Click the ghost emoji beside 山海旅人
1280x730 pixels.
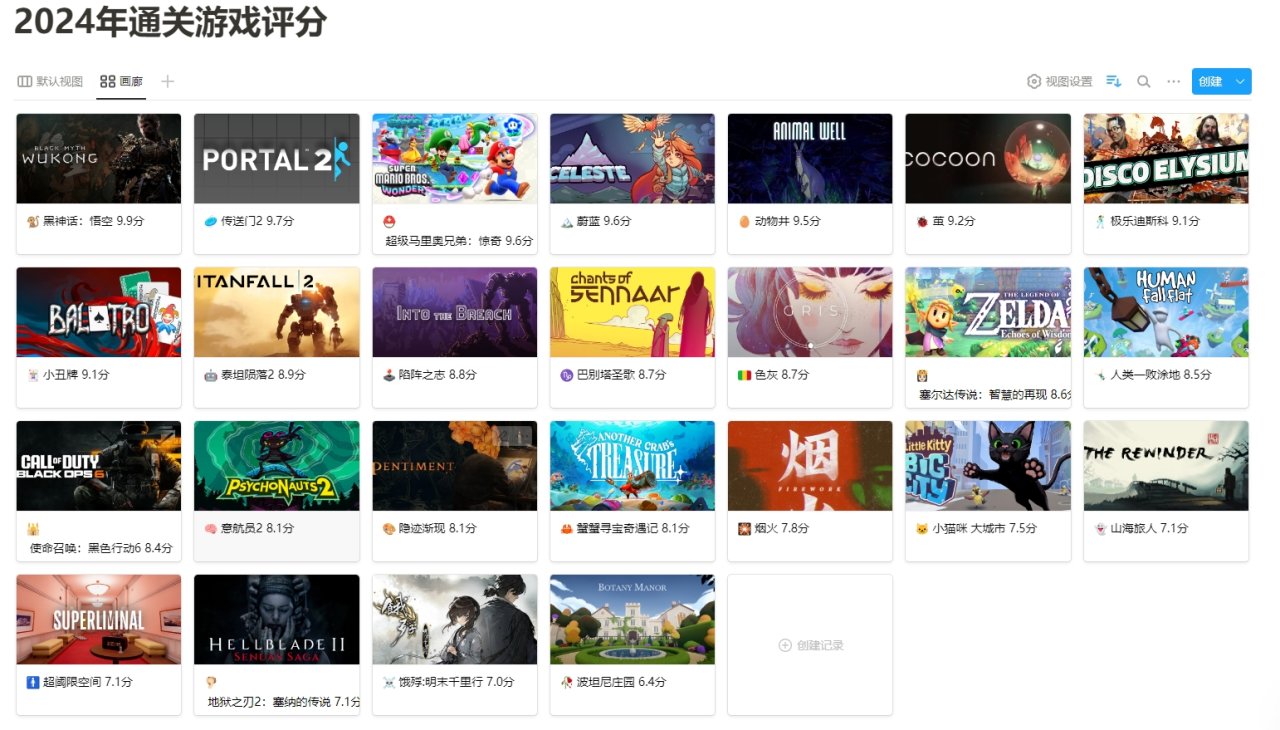coord(1100,528)
